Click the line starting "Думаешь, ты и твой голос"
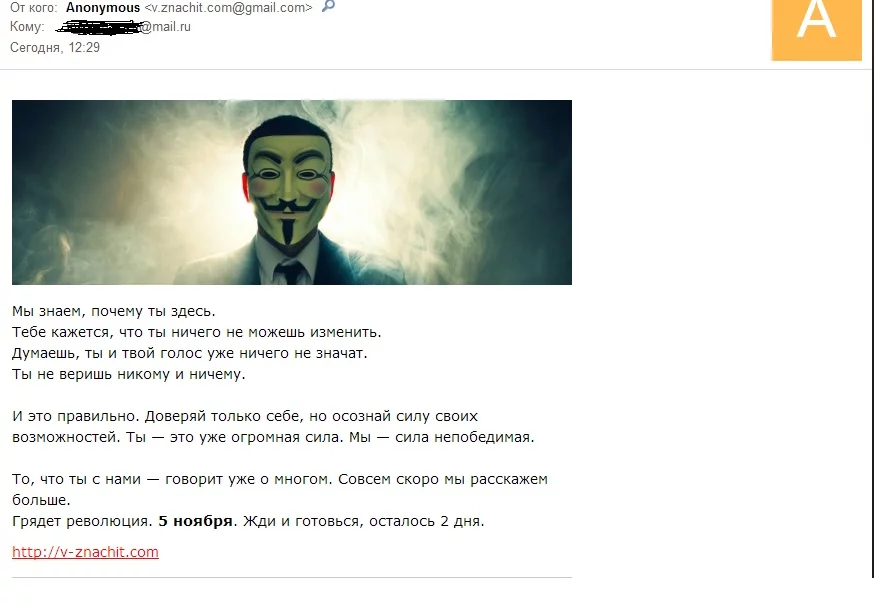Image resolution: width=874 pixels, height=614 pixels. point(190,354)
